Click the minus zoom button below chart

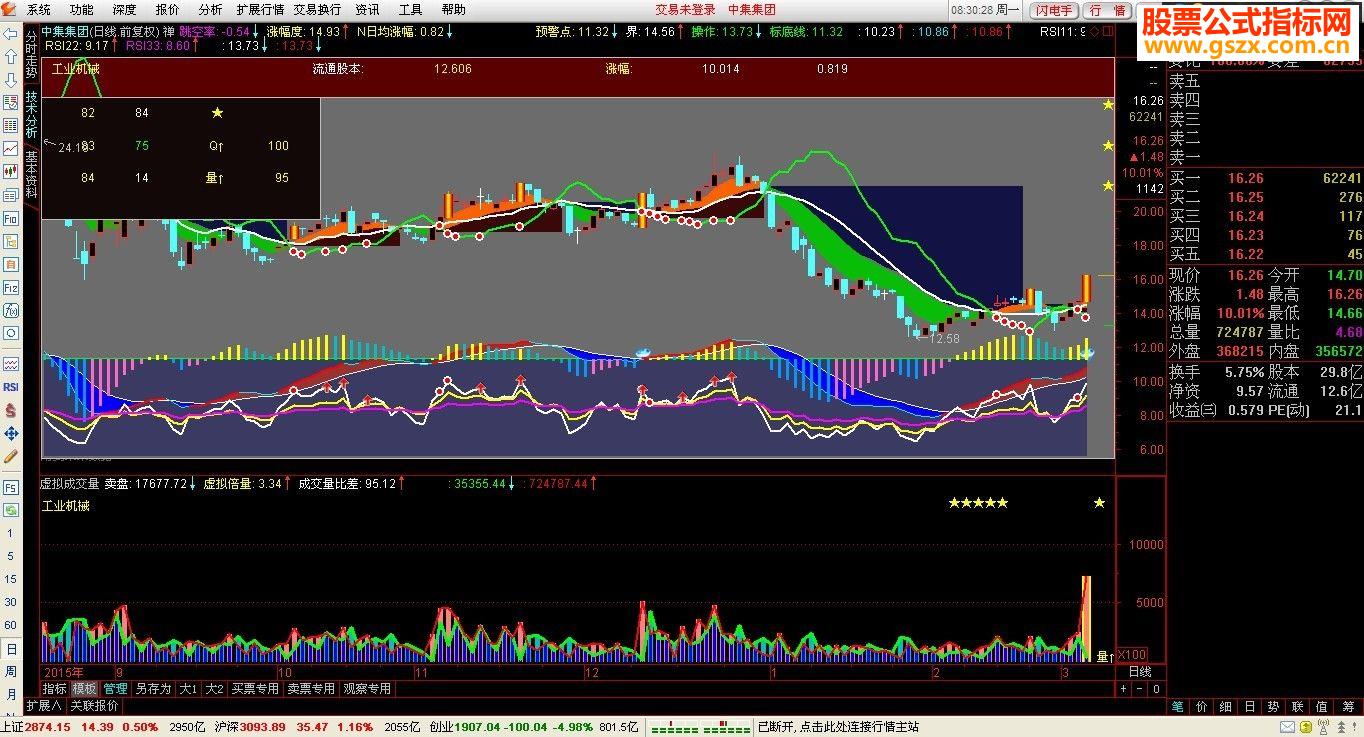1140,689
